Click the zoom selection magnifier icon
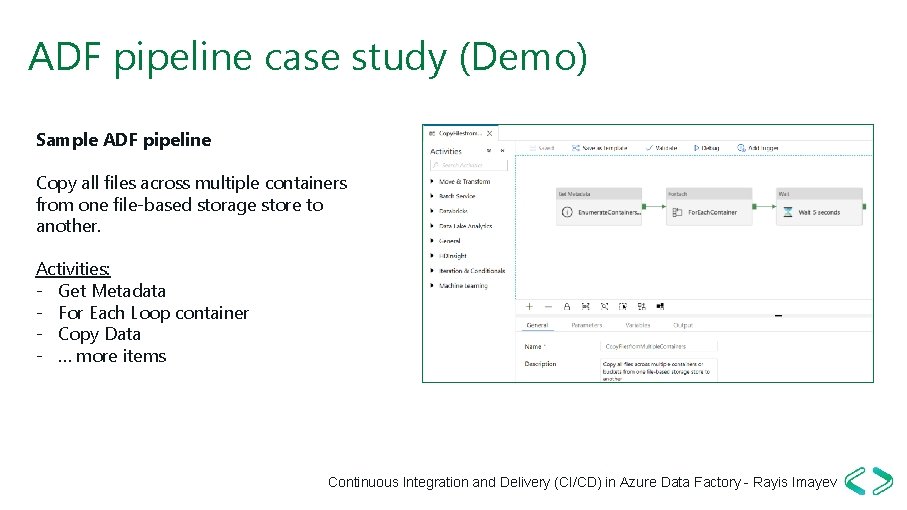Screen dimensions: 907x510 (x=604, y=306)
